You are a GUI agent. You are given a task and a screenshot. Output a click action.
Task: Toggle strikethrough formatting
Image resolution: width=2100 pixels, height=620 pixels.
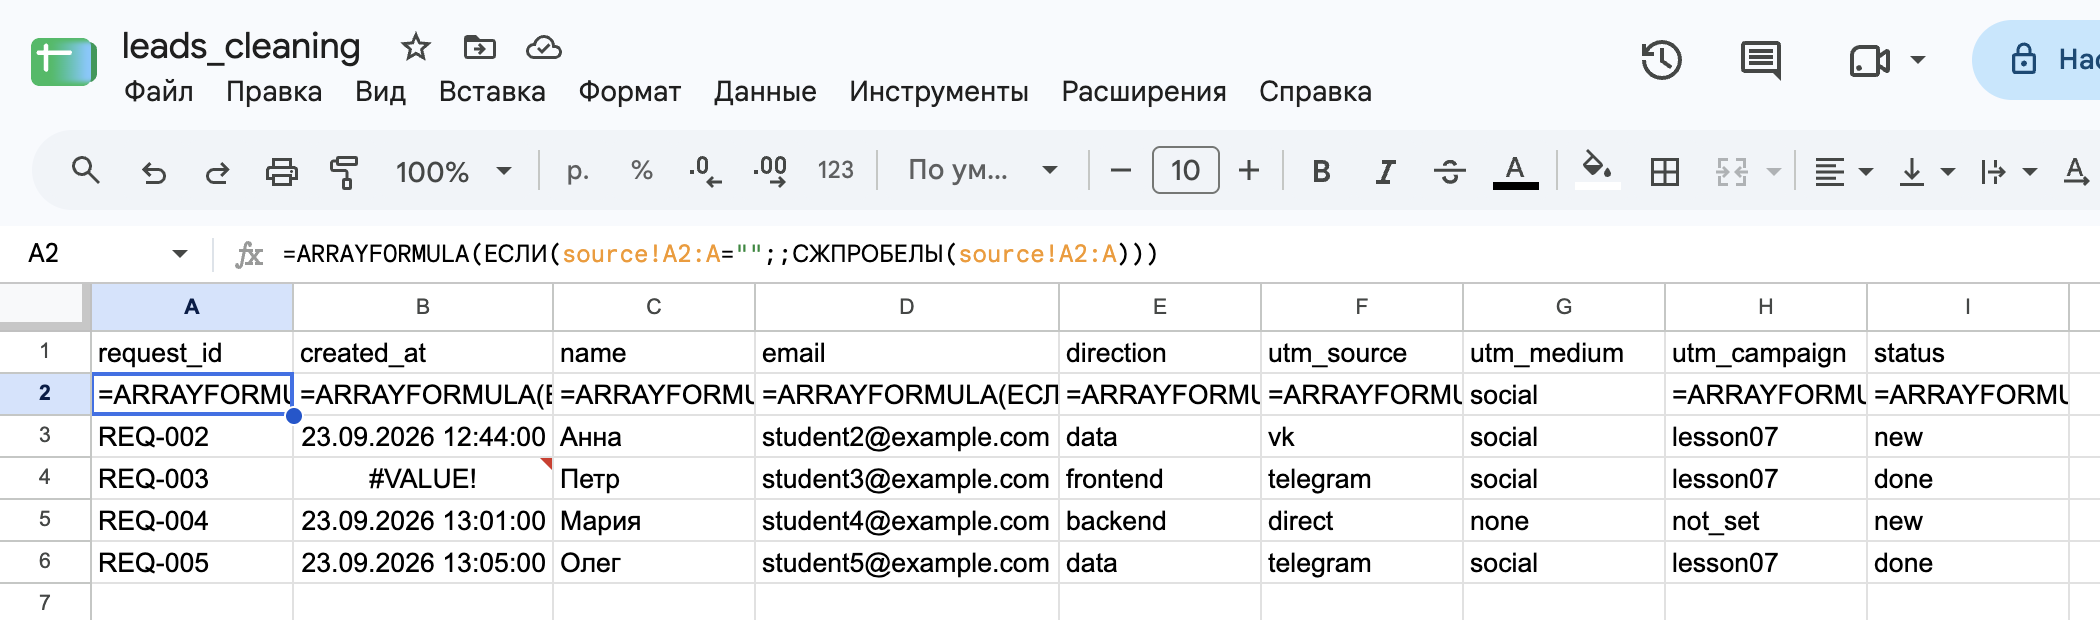tap(1449, 172)
